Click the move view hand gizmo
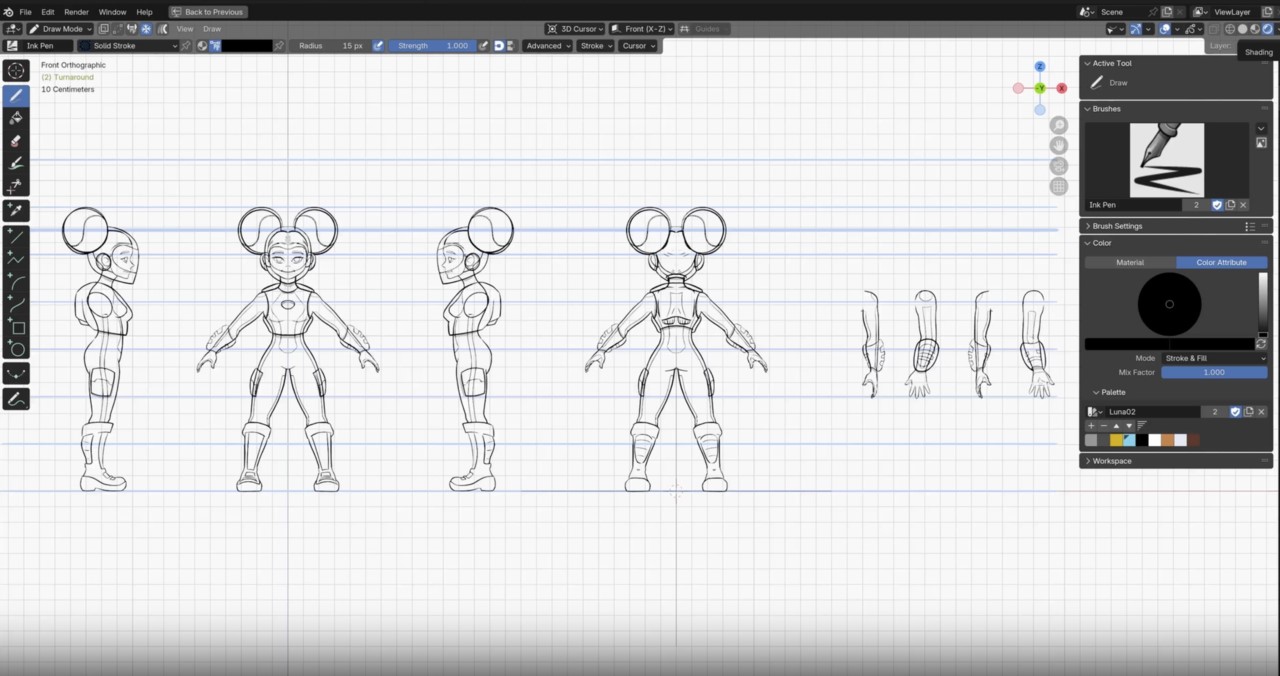This screenshot has width=1280, height=676. [1059, 145]
